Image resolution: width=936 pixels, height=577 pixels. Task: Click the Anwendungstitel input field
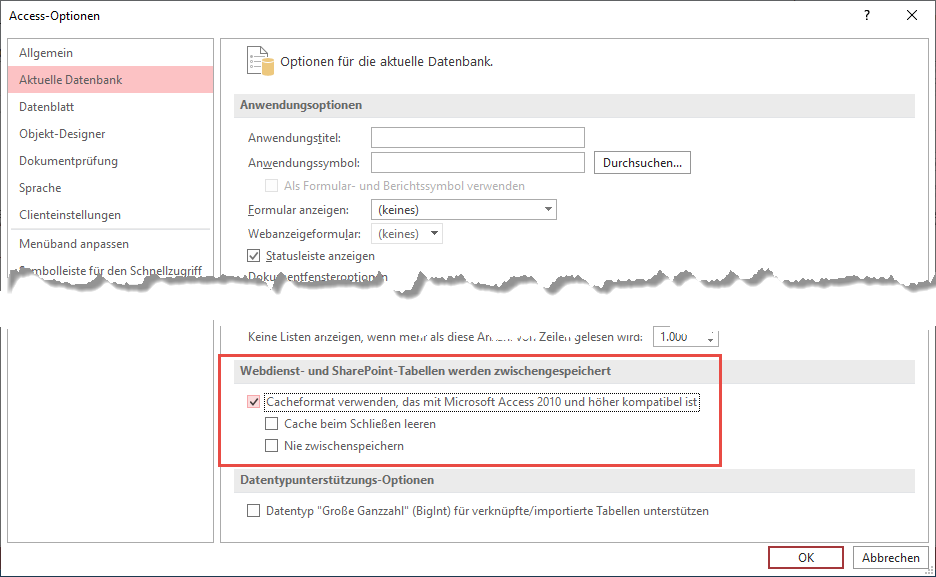(x=477, y=137)
